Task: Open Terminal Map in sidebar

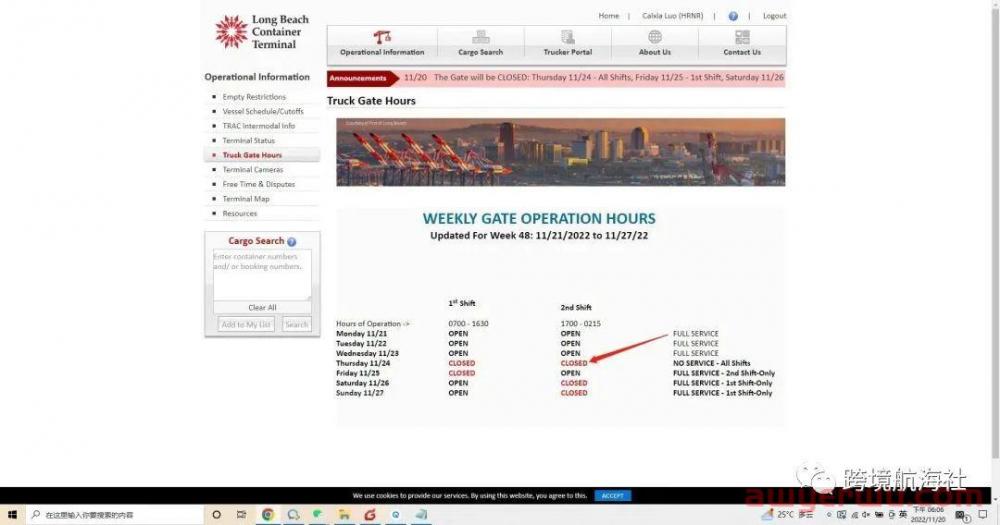Action: [x=246, y=199]
